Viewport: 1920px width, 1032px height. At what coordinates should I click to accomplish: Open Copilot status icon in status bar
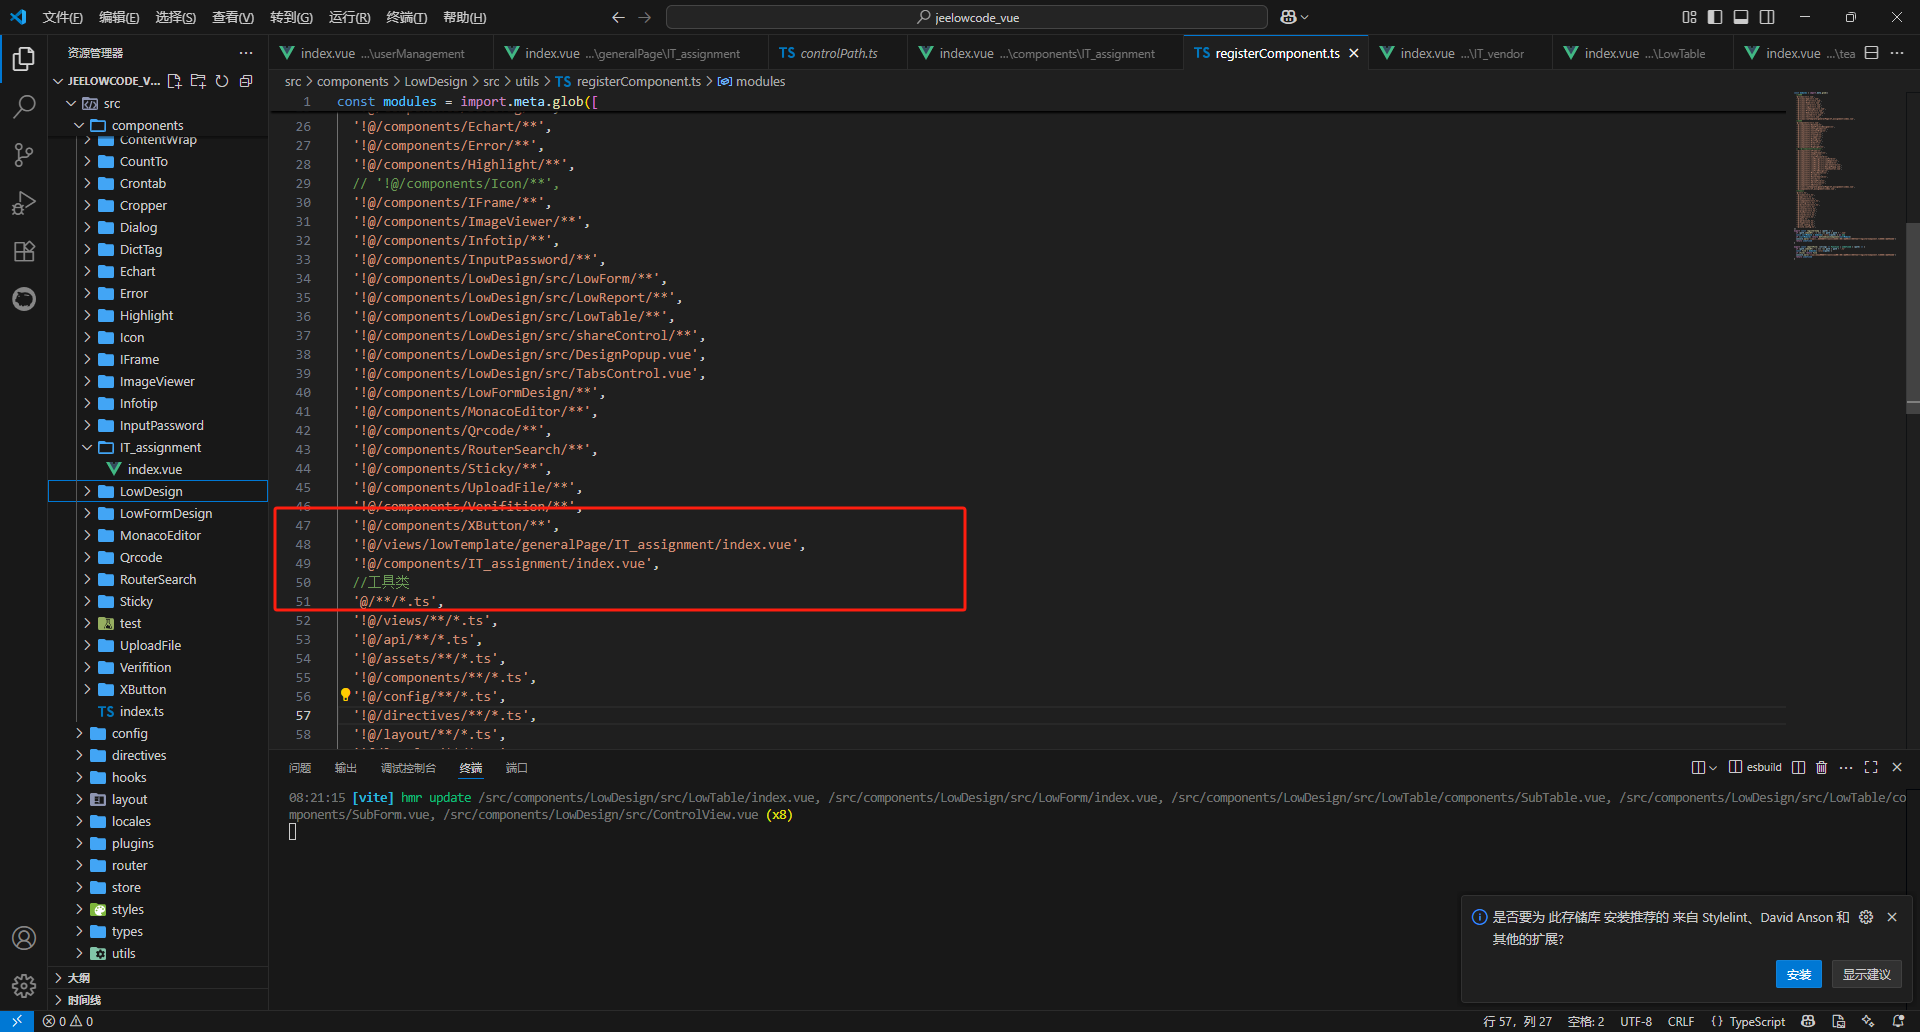1808,1021
